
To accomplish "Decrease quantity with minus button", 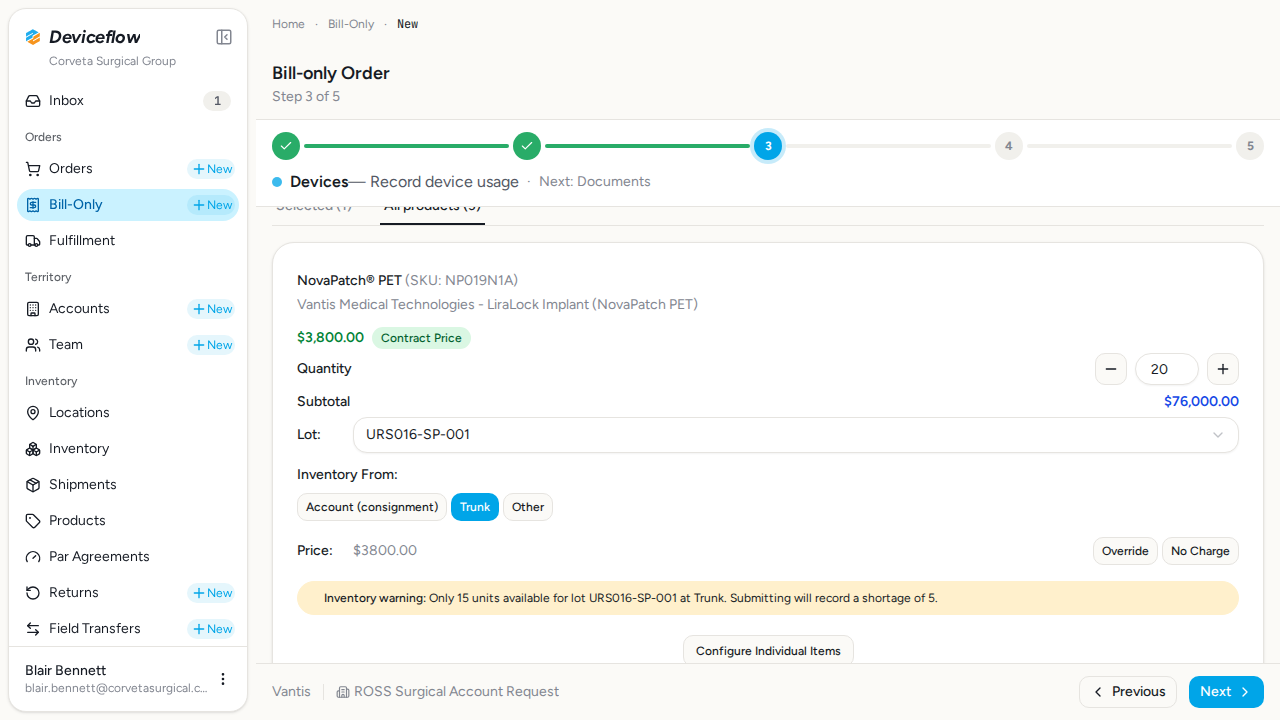I will pyautogui.click(x=1111, y=369).
